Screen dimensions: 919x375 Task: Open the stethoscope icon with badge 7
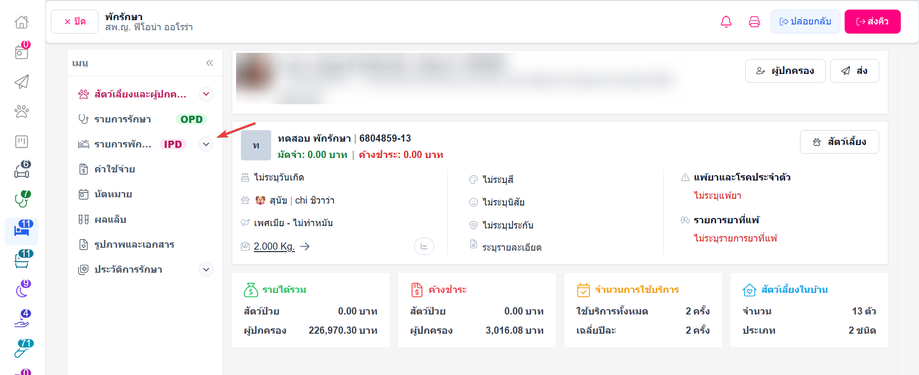click(21, 200)
